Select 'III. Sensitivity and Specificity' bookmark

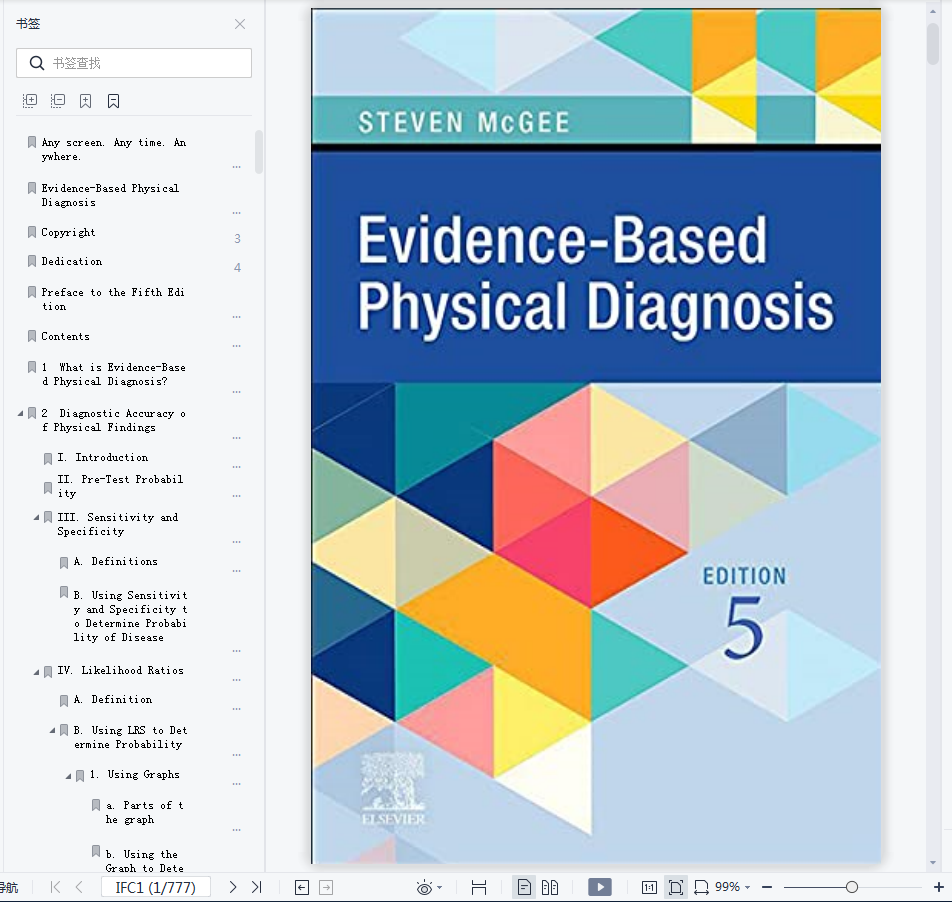point(118,524)
